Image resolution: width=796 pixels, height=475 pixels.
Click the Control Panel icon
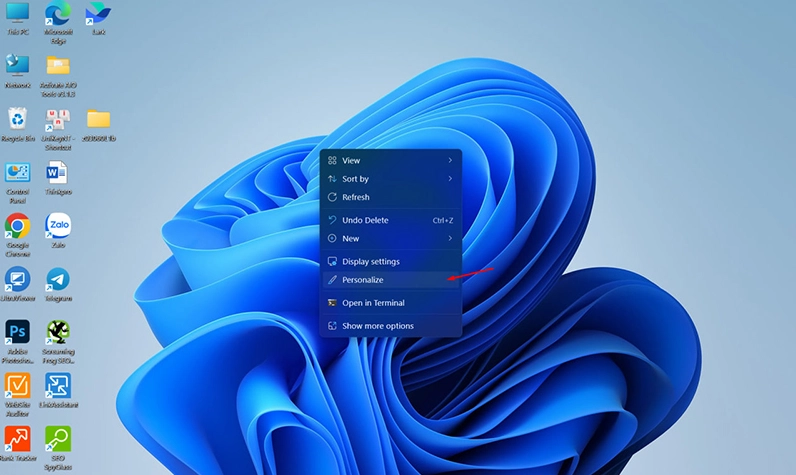(x=18, y=174)
